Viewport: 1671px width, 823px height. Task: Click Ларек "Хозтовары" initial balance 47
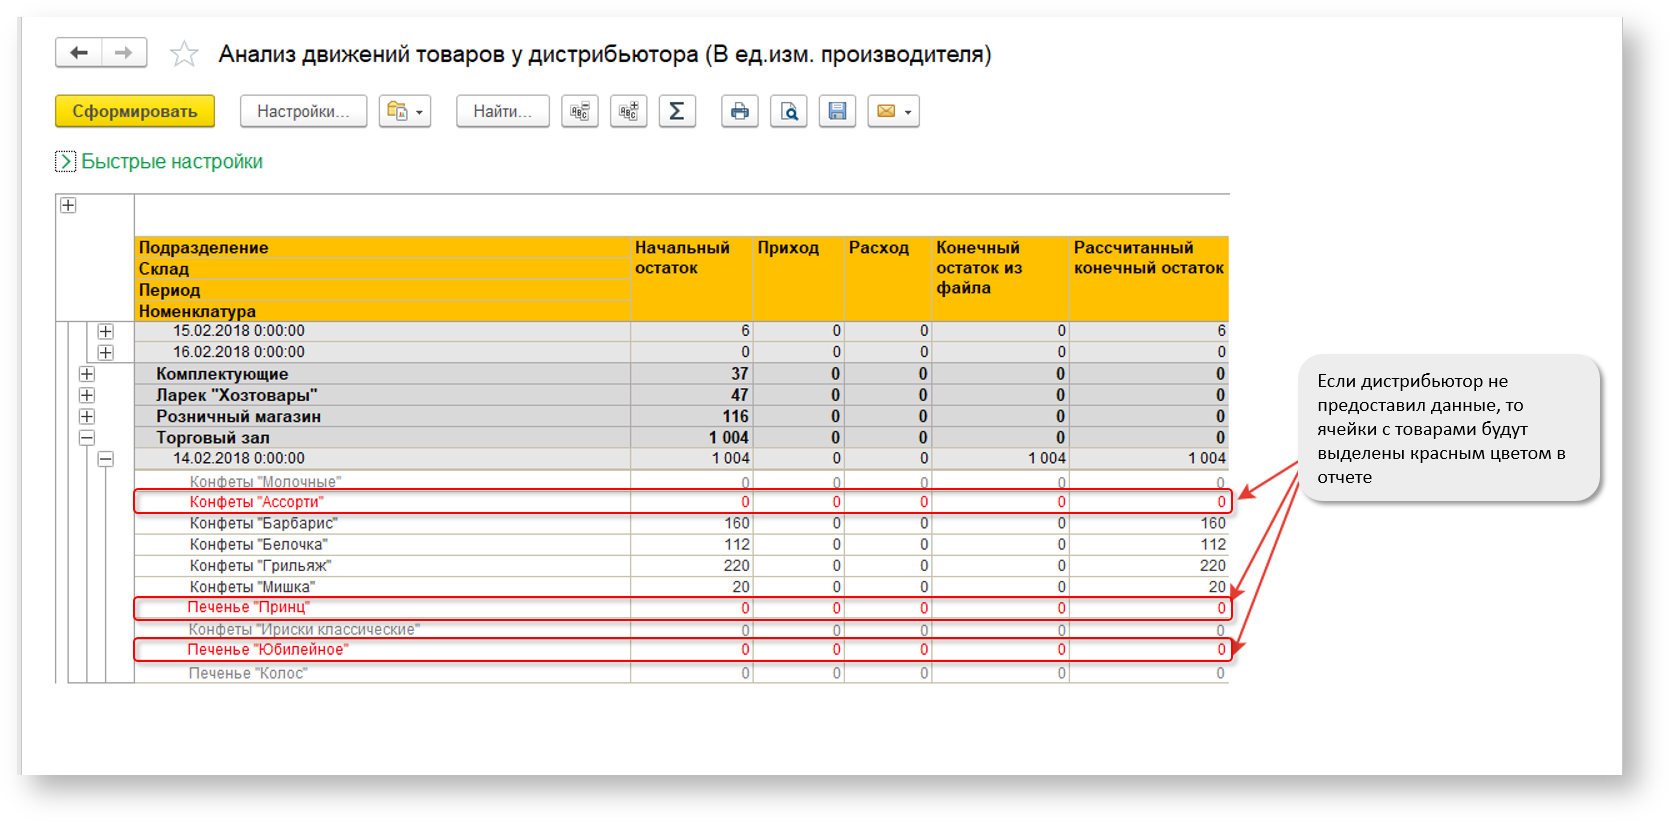[740, 395]
